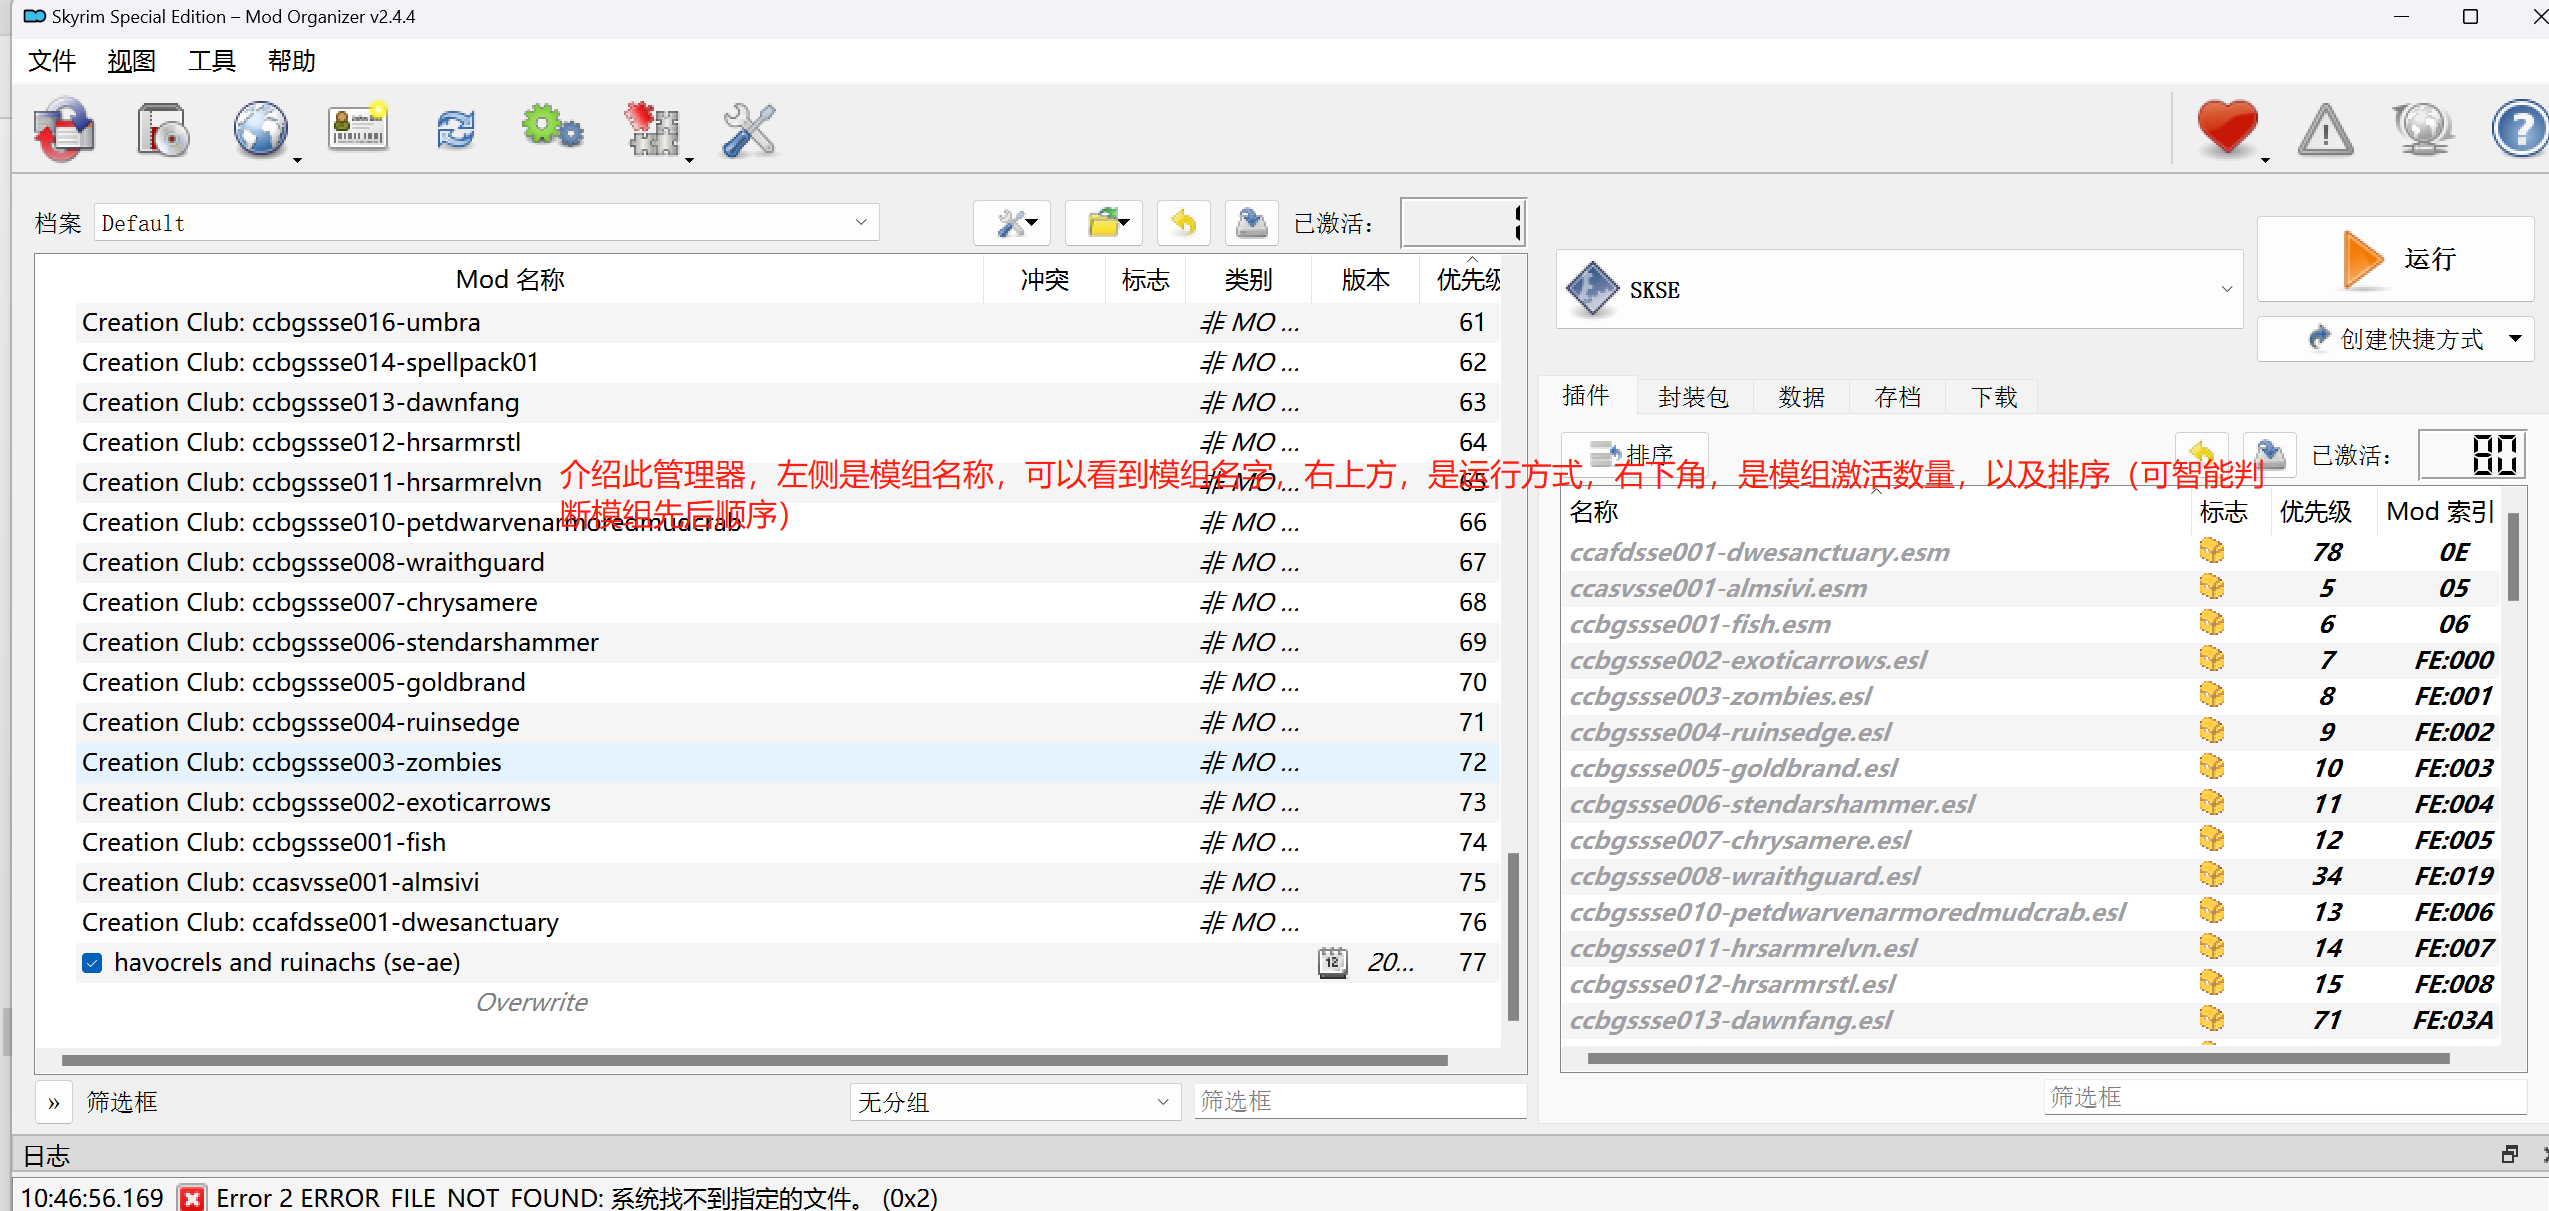2549x1211 pixels.
Task: Click the Refresh arrows toolbar icon
Action: click(x=455, y=130)
